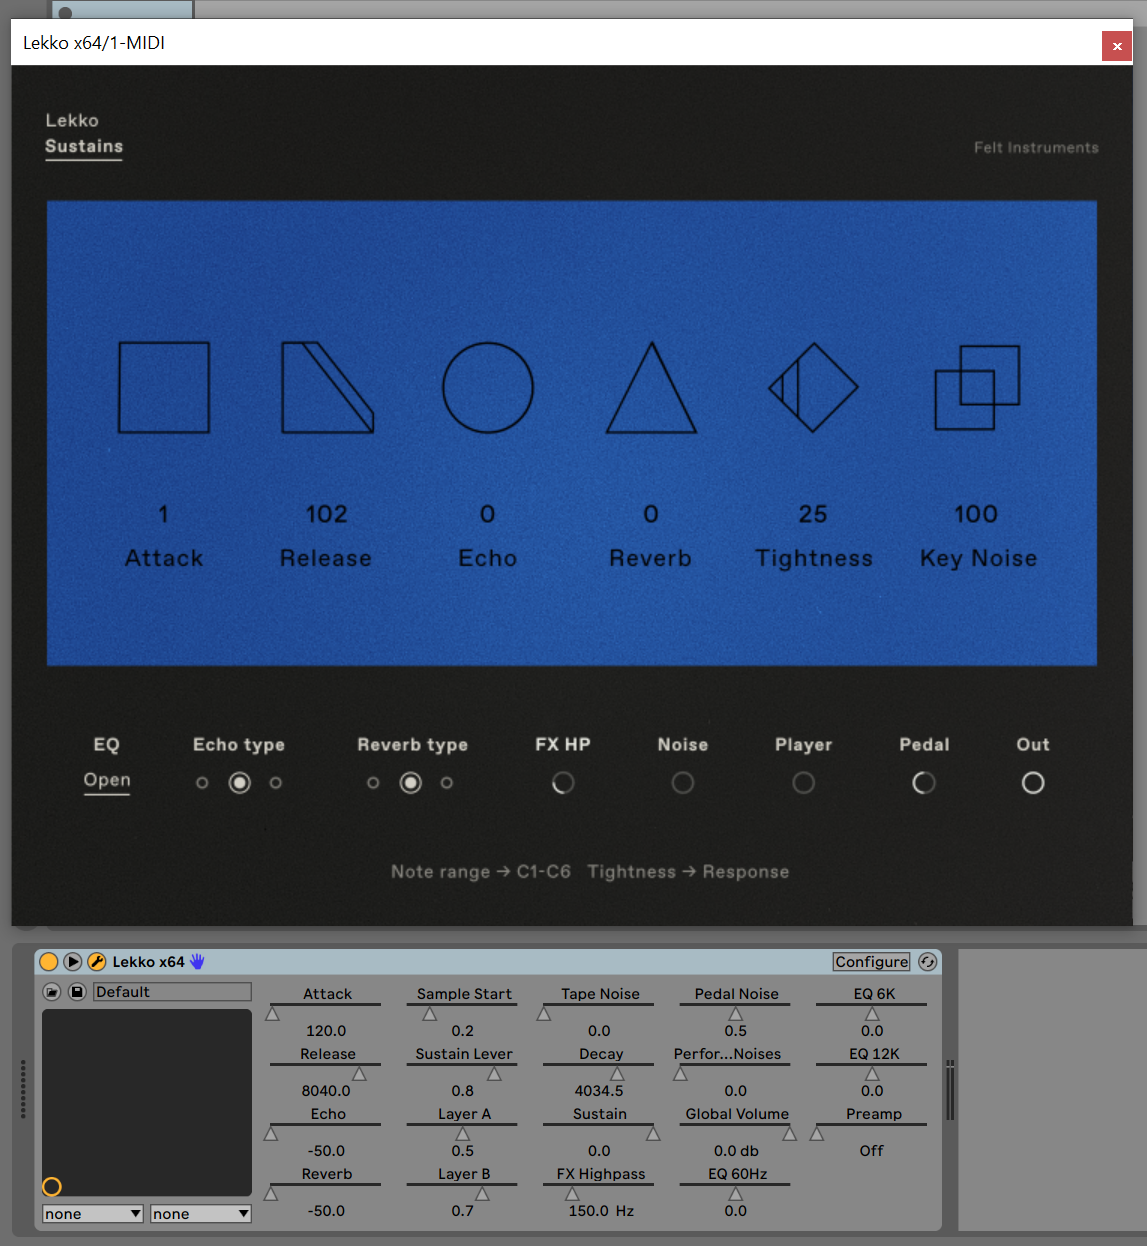
Task: Click the Attack parameter slider
Action: coord(326,1012)
